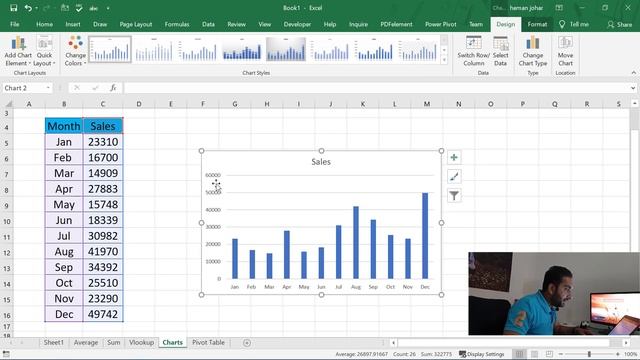Select the cell containing 49742
The height and width of the screenshot is (360, 640).
click(103, 314)
